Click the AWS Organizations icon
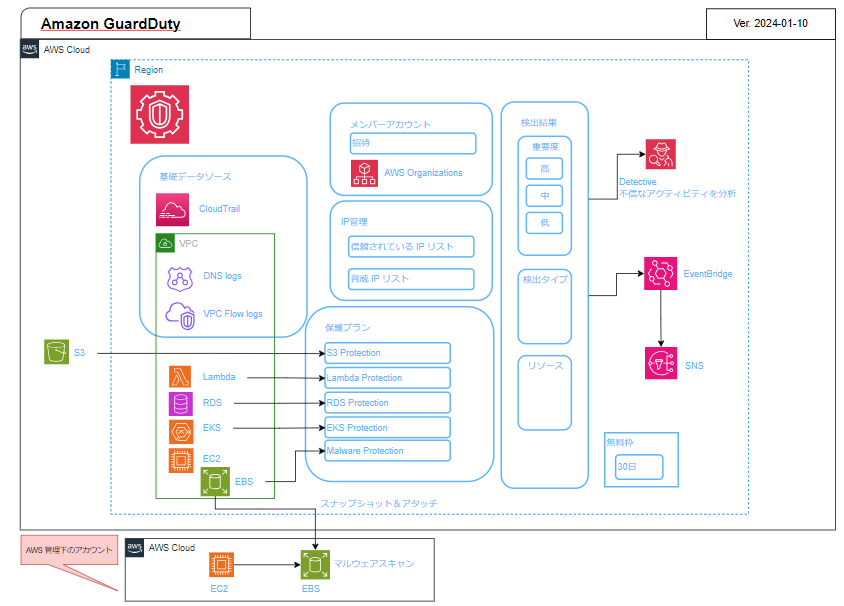 (x=364, y=172)
